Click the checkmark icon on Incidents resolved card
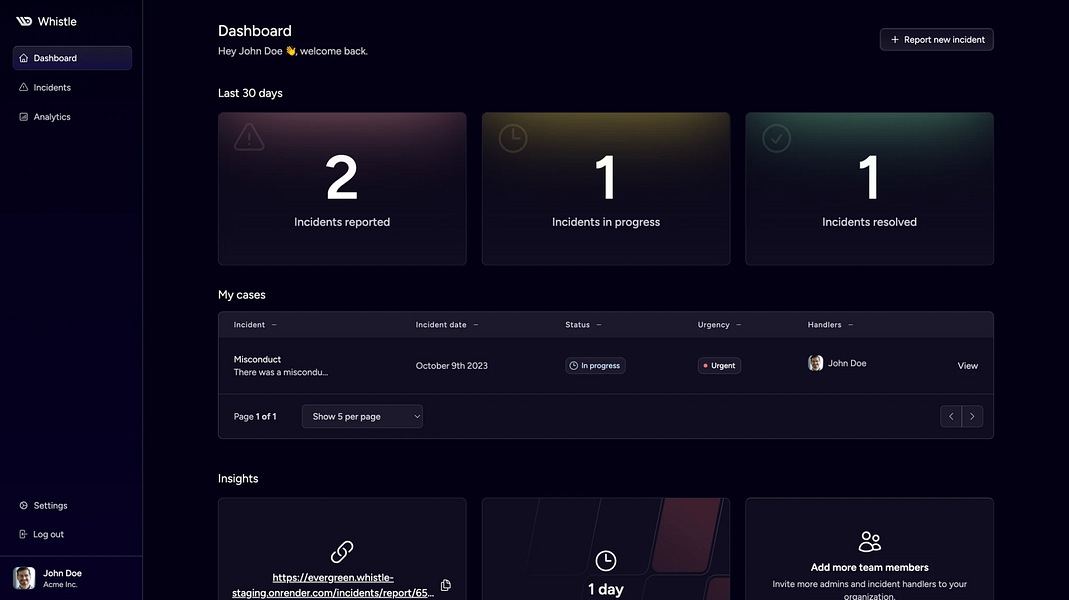Viewport: 1069px width, 600px height. click(777, 138)
